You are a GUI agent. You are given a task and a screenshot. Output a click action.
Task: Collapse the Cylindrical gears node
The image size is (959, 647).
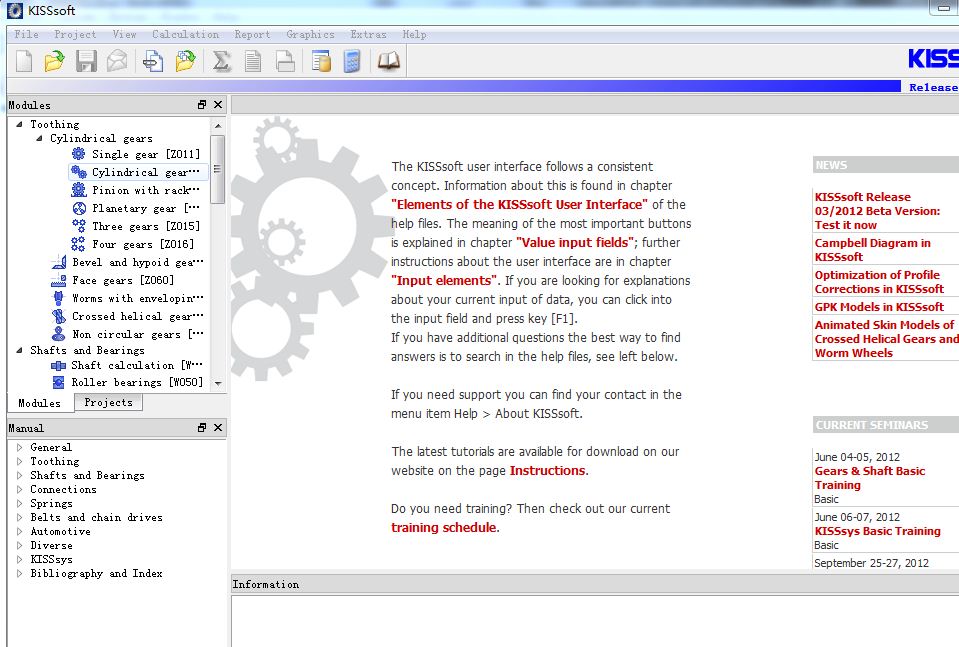(x=39, y=139)
